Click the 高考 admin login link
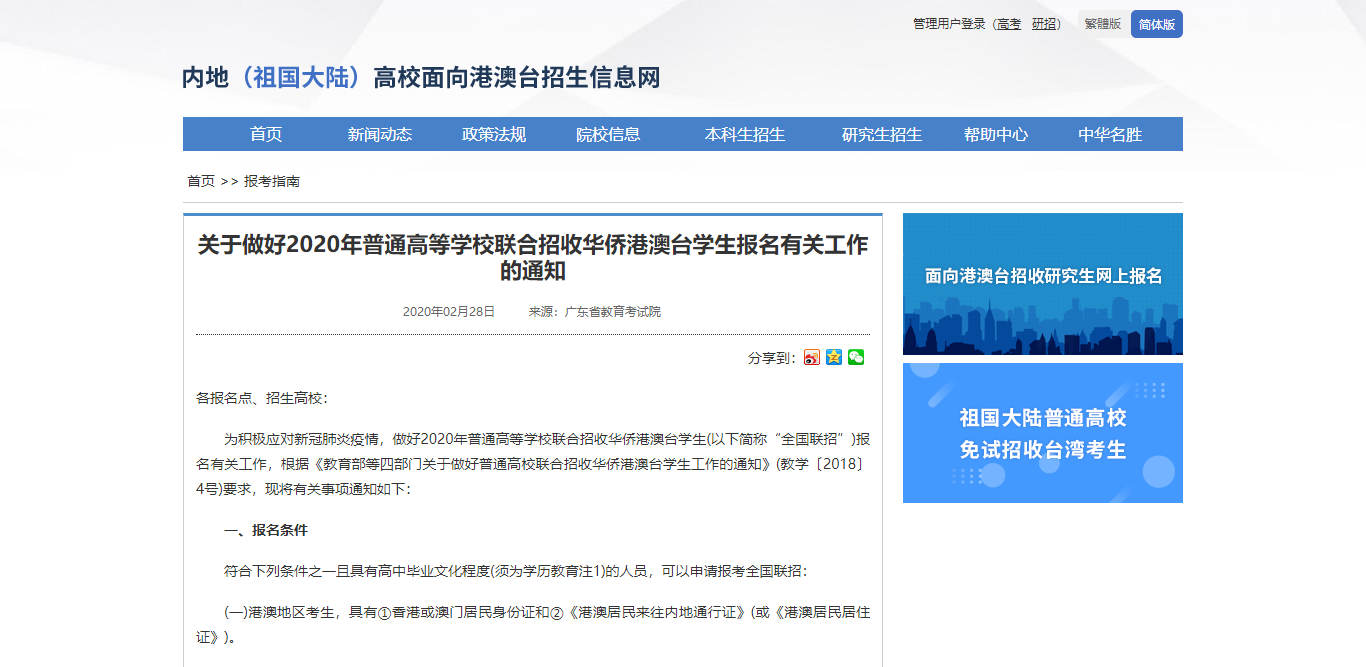 [1009, 24]
